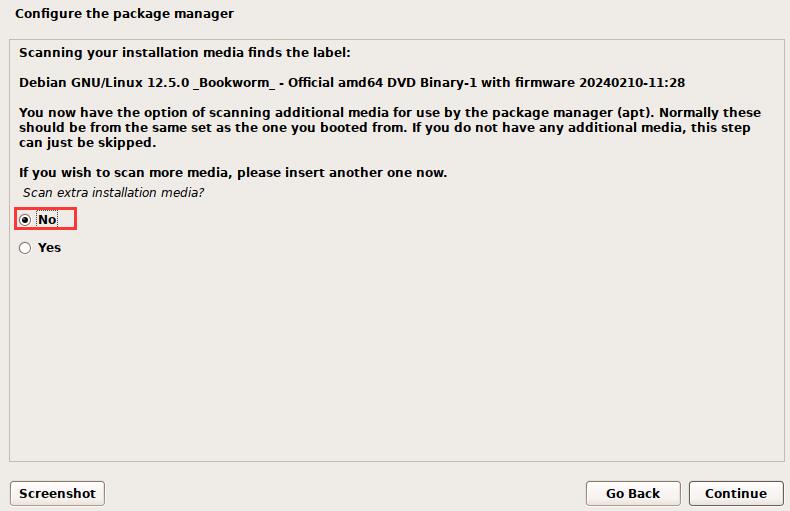The height and width of the screenshot is (511, 790).
Task: Select the Yes radio button
Action: (25, 248)
